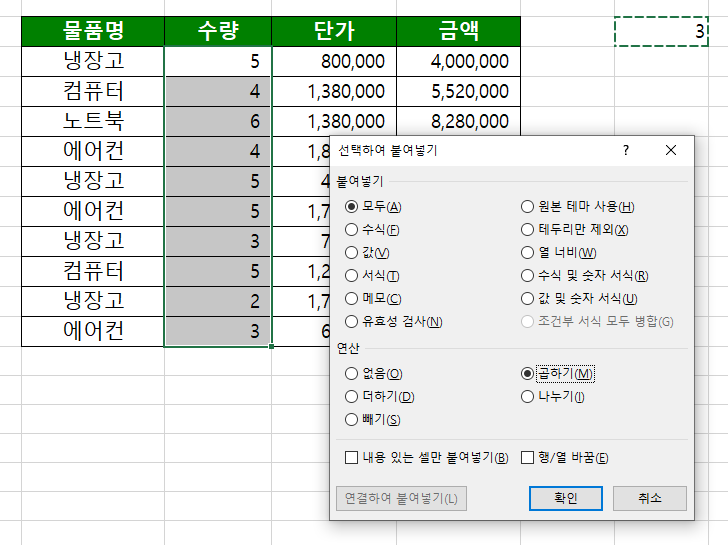Image resolution: width=728 pixels, height=545 pixels.
Task: Select the 모두(A) paste option
Action: click(351, 207)
